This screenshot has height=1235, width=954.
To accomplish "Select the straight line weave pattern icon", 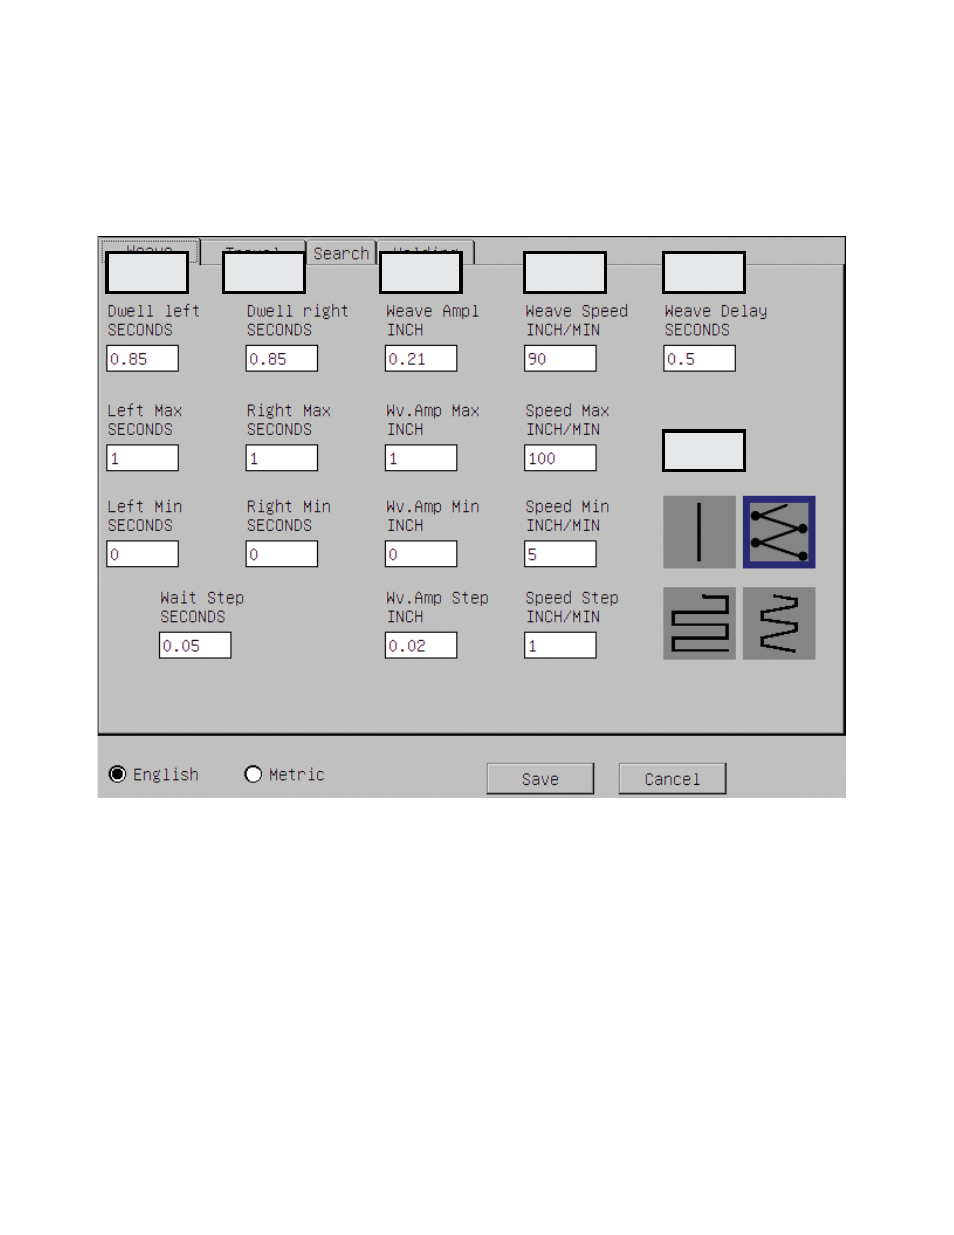I will click(x=699, y=532).
